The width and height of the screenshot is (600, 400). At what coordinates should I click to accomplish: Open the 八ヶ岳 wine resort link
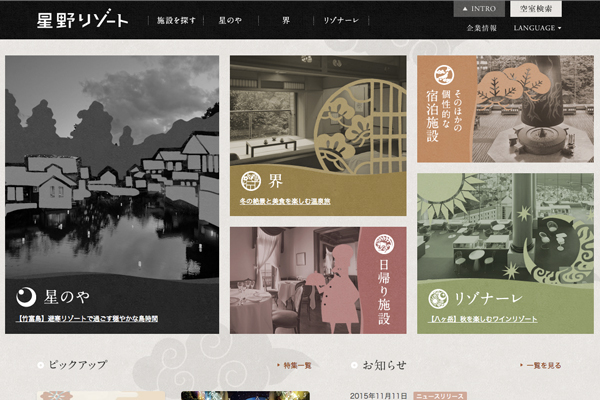click(483, 319)
